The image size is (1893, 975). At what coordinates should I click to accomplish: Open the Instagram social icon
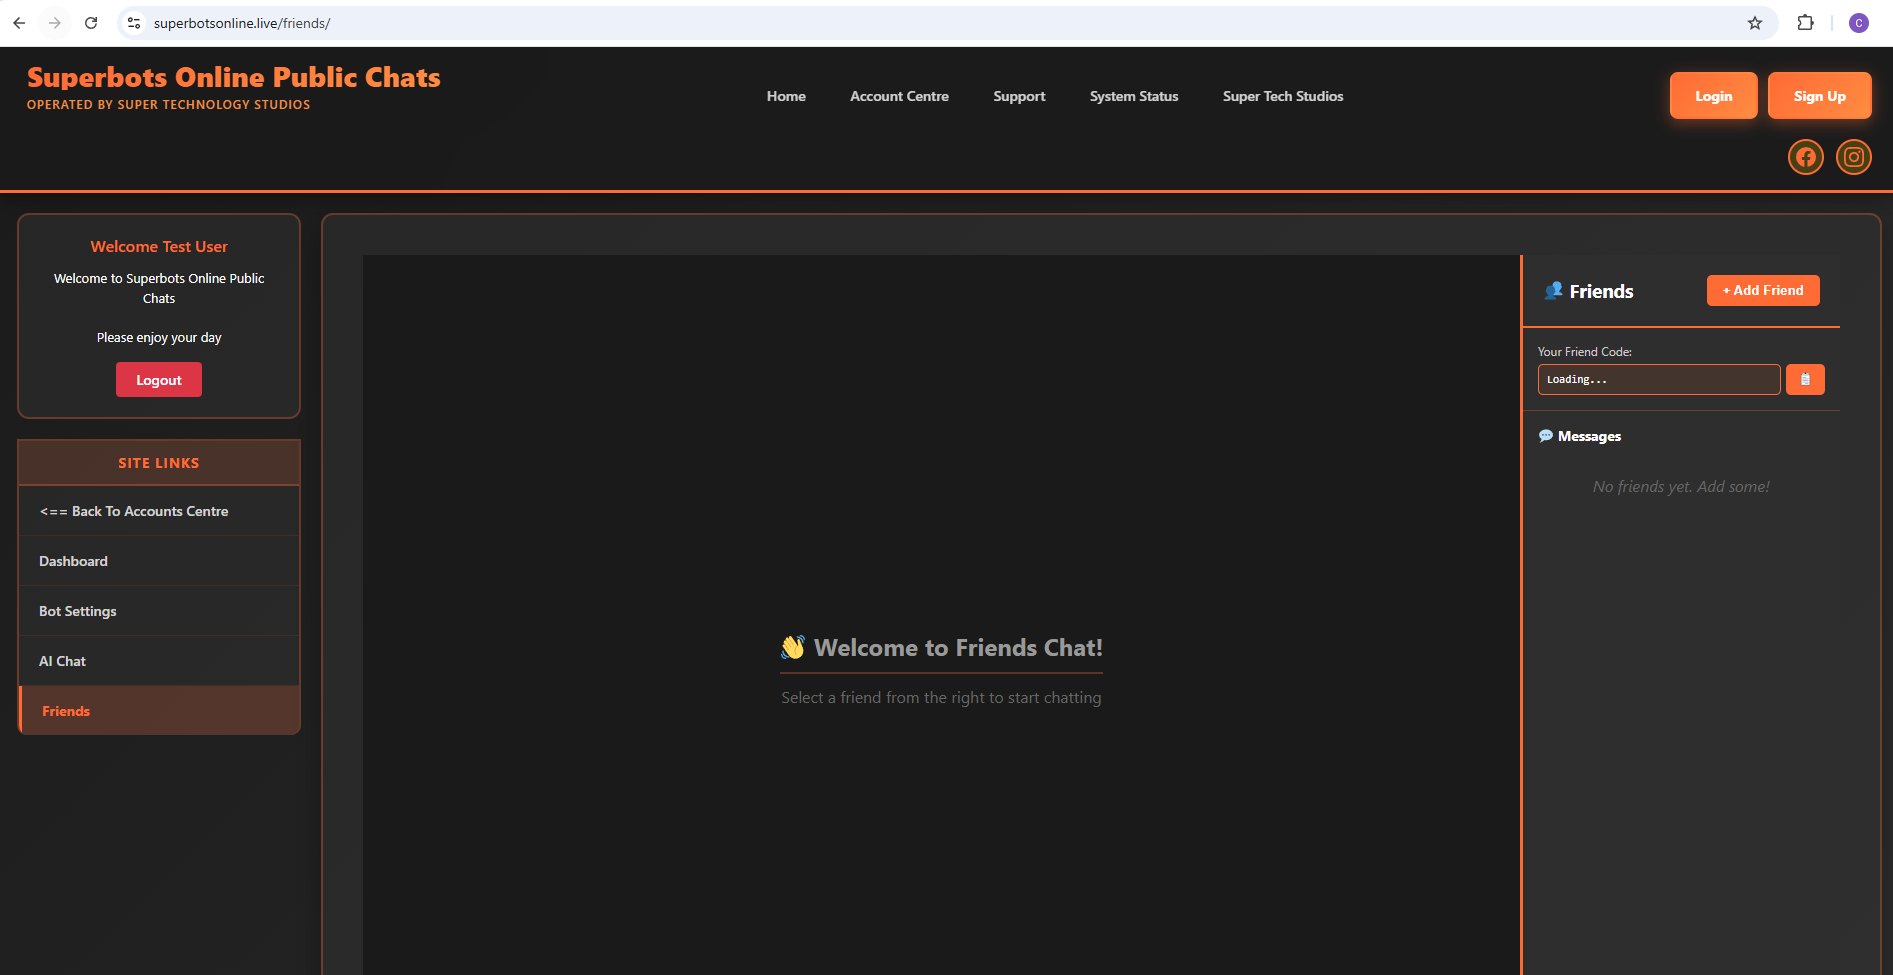pos(1853,157)
